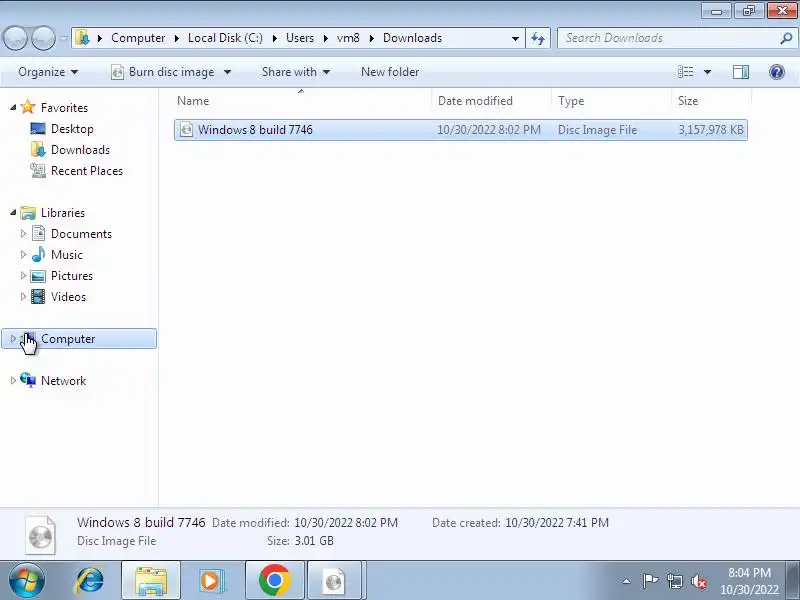Screen dimensions: 800x600
Task: Click the Windows Explorer taskbar button
Action: point(151,581)
